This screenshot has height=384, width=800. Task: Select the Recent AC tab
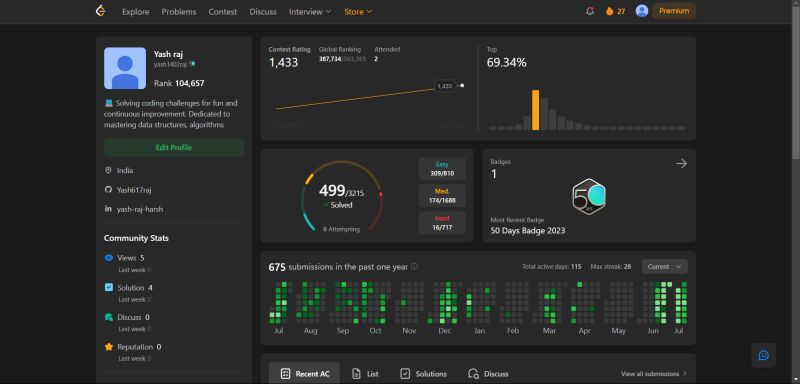click(x=304, y=374)
